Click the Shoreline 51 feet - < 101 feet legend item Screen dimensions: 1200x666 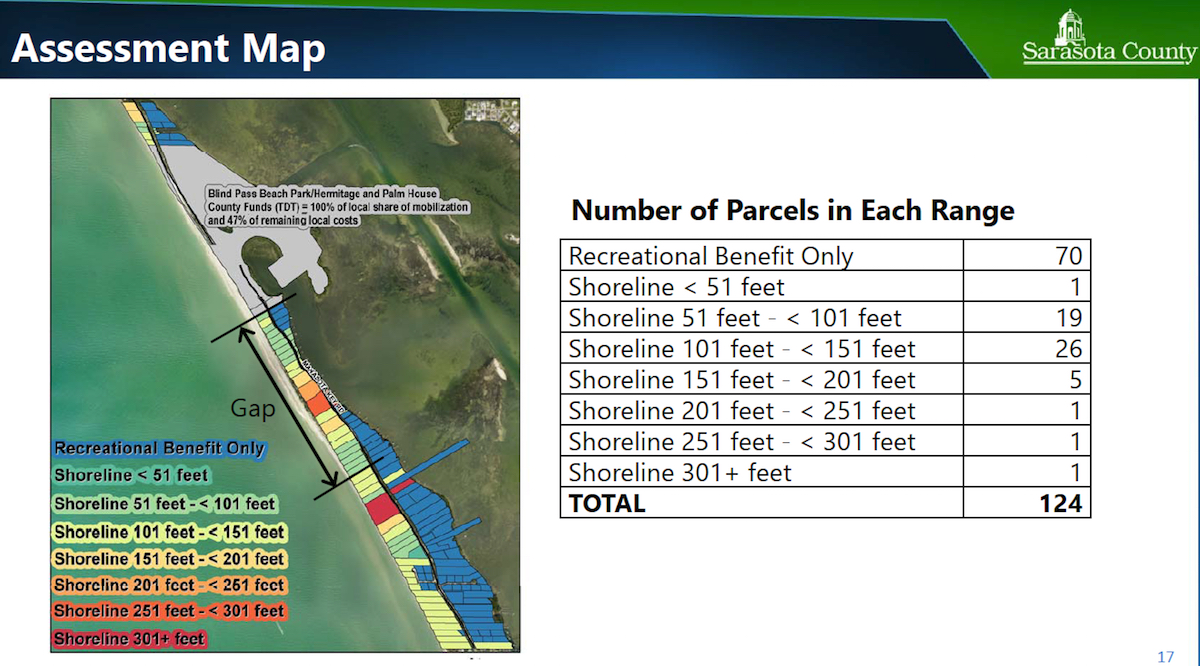[165, 504]
